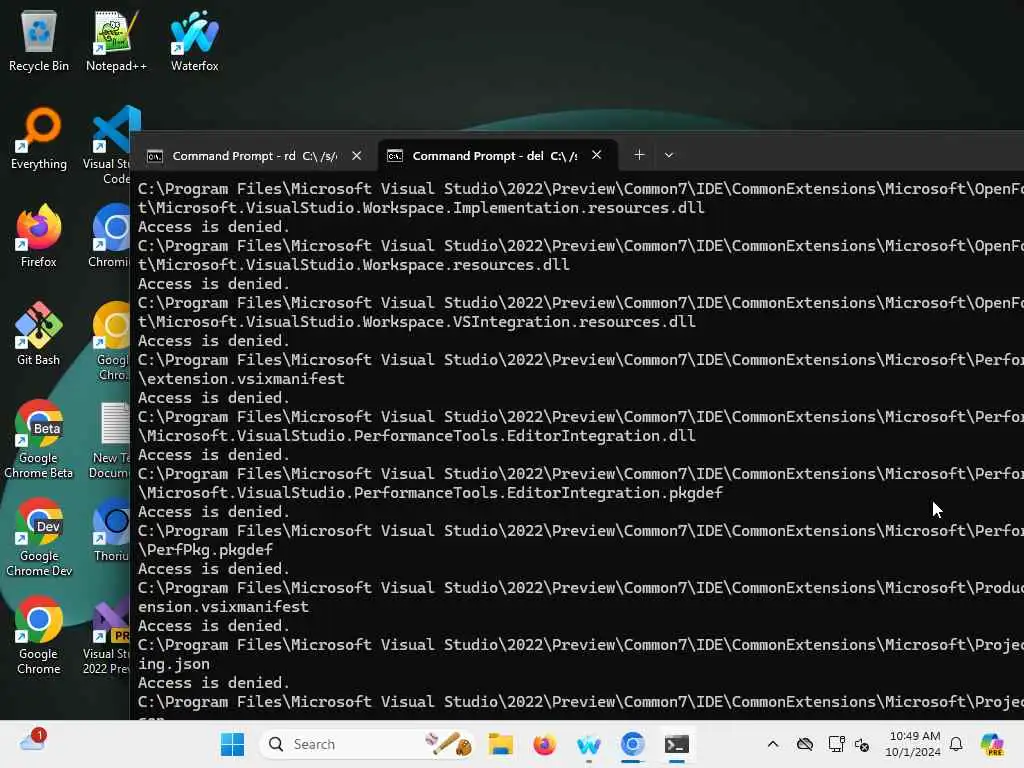Click the ing.json output line
Image resolution: width=1024 pixels, height=768 pixels.
(174, 664)
